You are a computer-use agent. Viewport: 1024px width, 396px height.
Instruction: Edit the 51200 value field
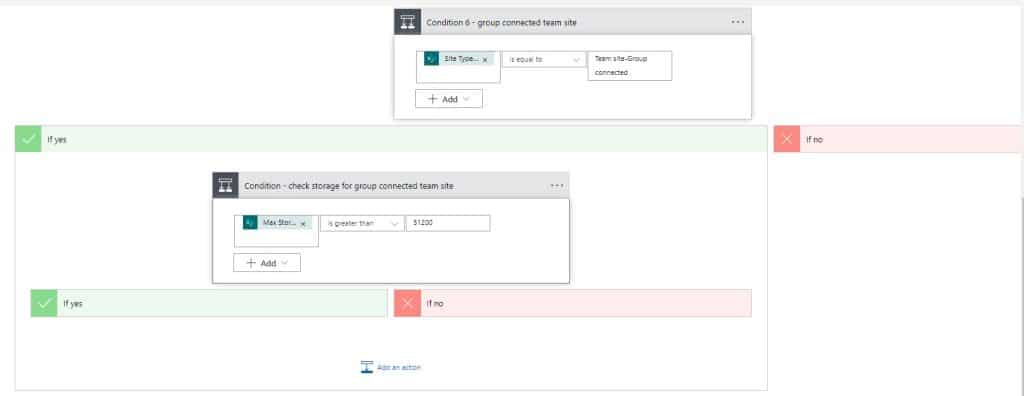tap(448, 223)
